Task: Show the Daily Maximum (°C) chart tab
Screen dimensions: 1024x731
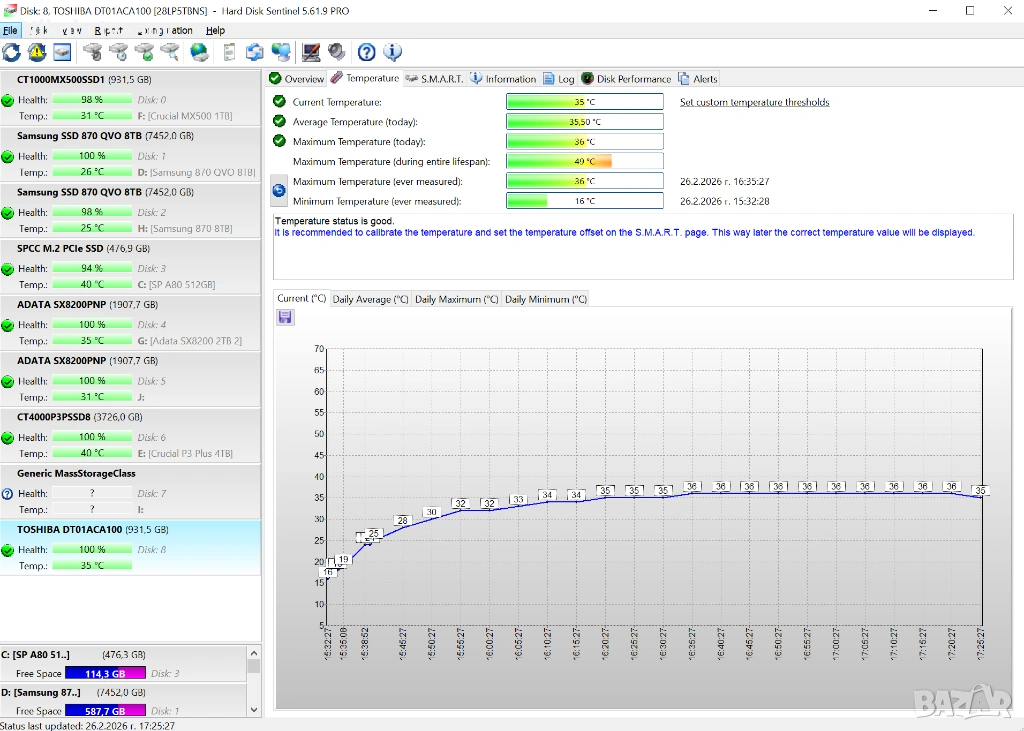Action: 456,299
